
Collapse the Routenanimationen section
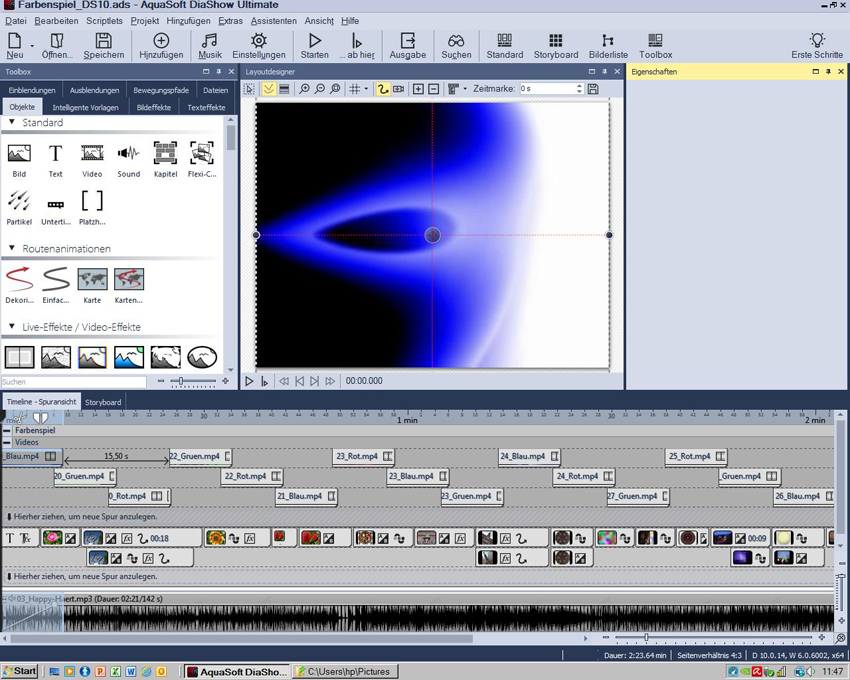(x=12, y=249)
